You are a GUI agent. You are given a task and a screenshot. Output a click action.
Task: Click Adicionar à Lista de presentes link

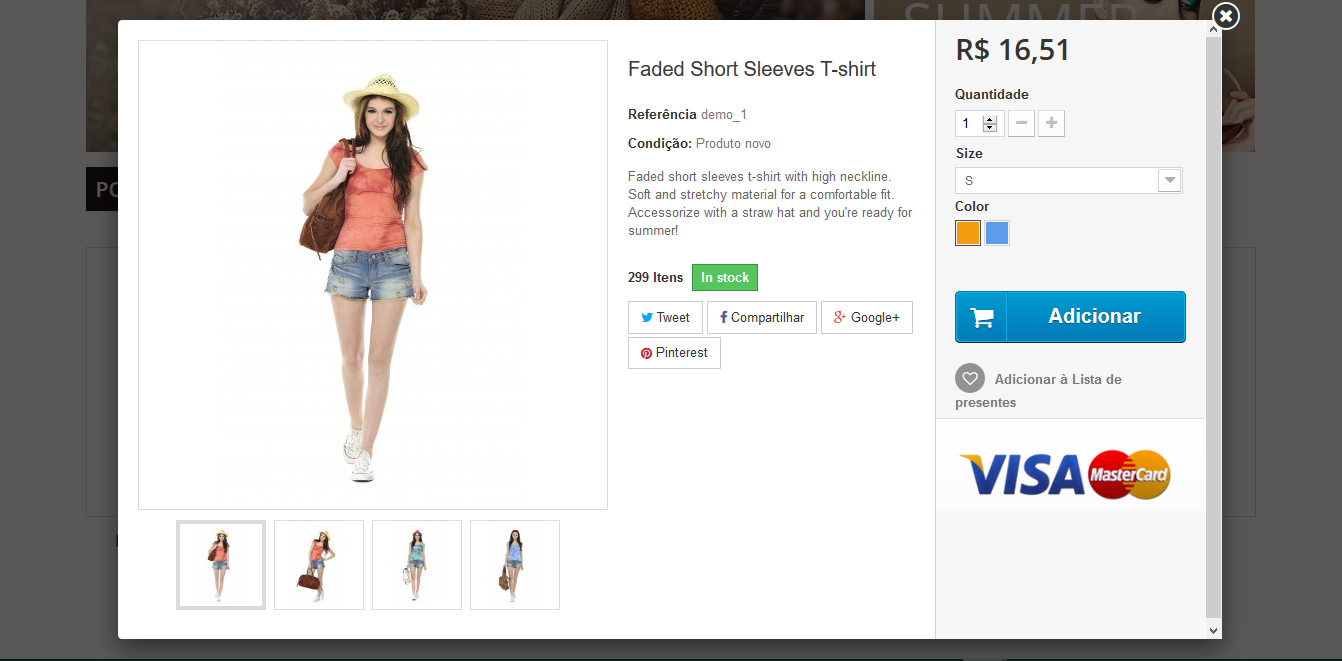[x=1038, y=390]
